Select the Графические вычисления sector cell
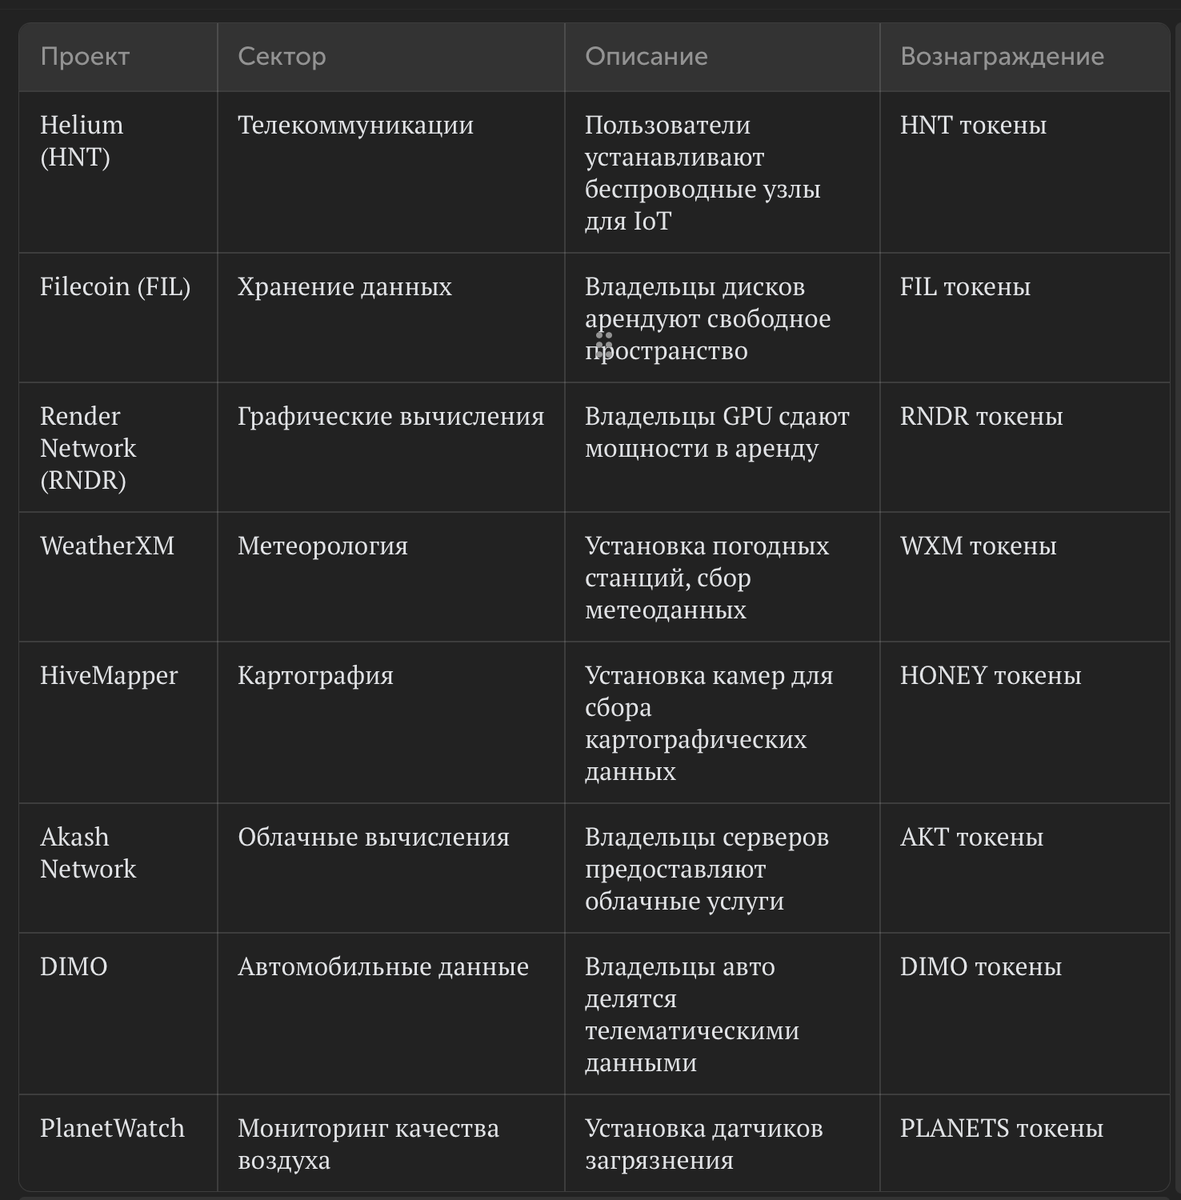 click(391, 417)
